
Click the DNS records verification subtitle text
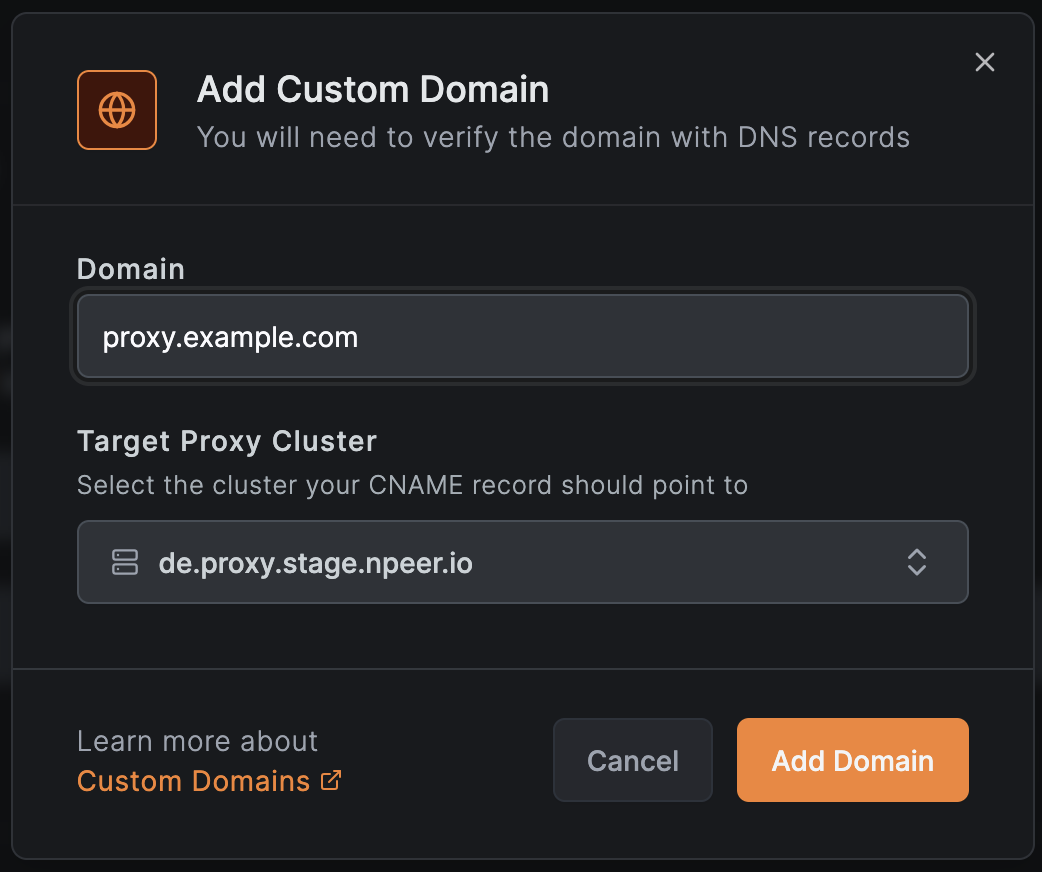point(553,137)
